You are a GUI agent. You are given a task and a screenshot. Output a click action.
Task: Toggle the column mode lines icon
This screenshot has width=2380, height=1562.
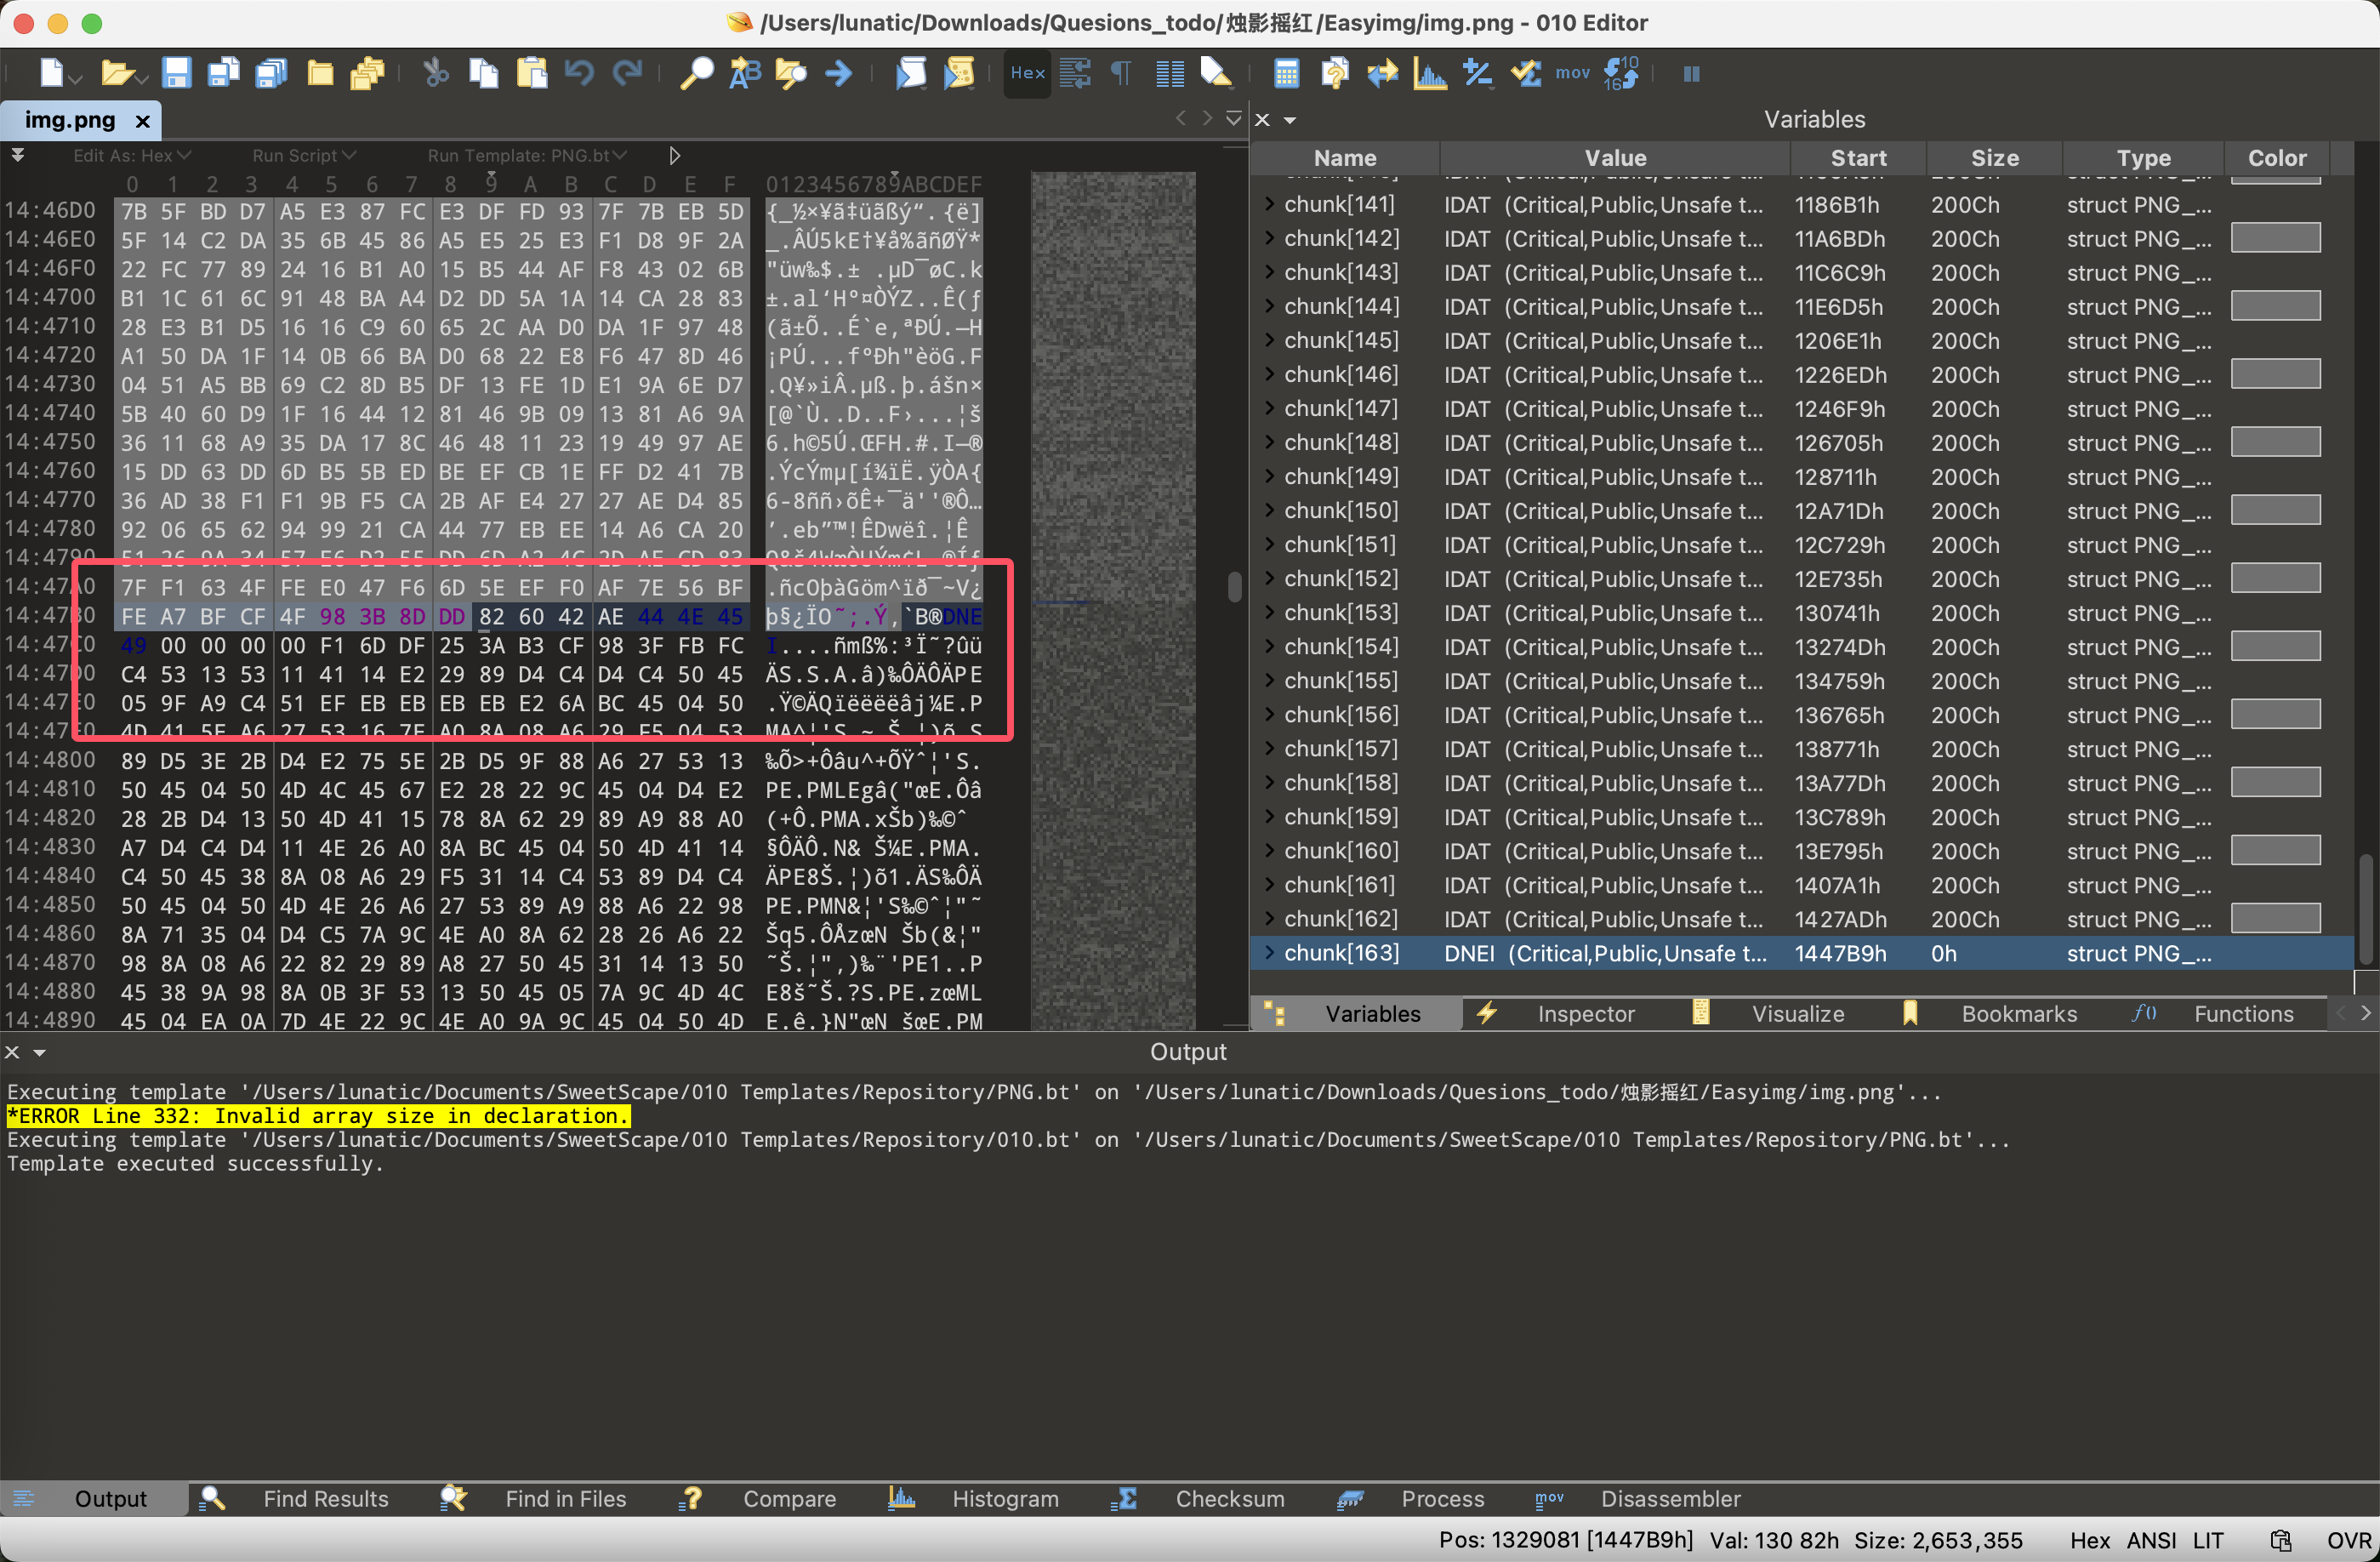1169,73
